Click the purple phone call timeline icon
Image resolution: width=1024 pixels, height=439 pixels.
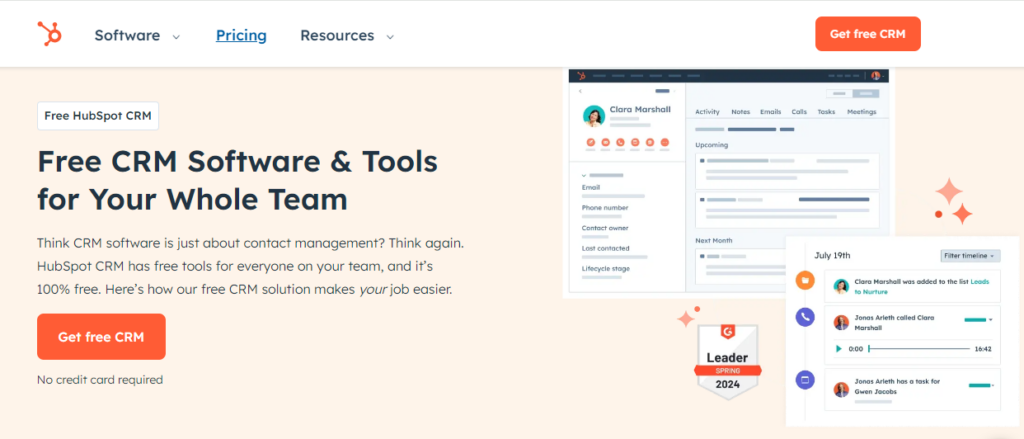(804, 317)
